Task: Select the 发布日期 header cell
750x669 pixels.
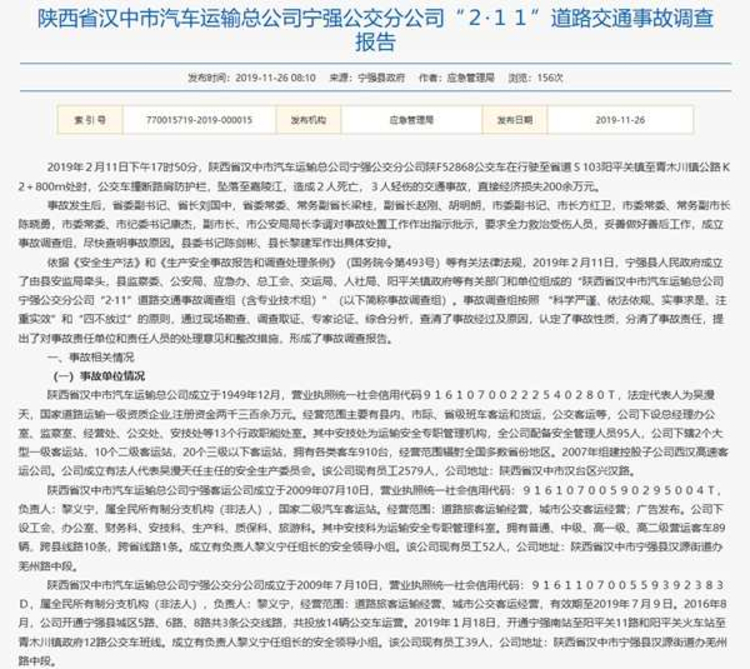Action: 515,120
